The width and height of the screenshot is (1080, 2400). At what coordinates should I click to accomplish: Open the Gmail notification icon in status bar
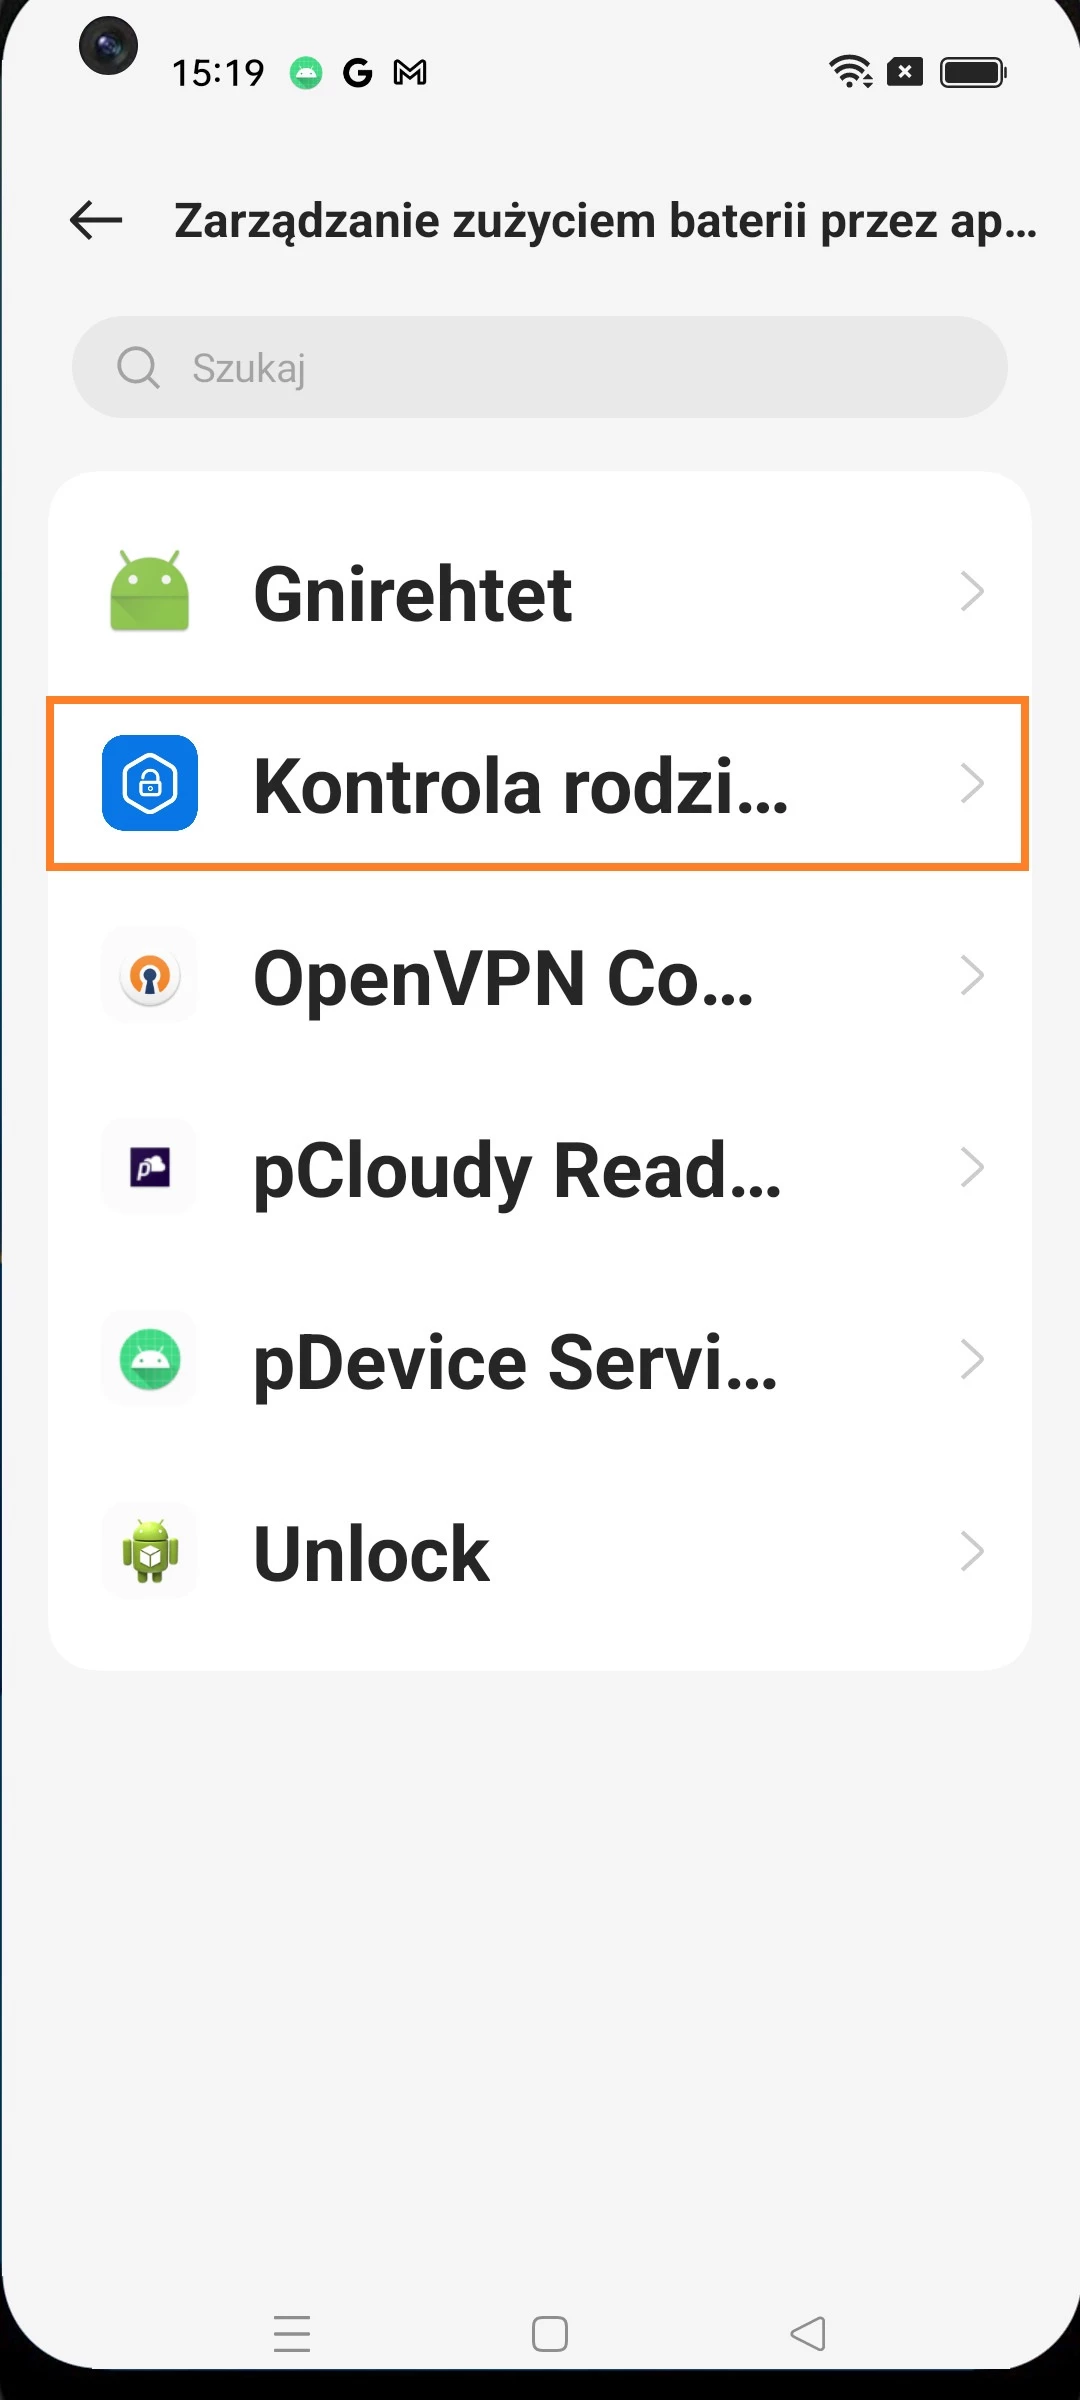(x=410, y=72)
